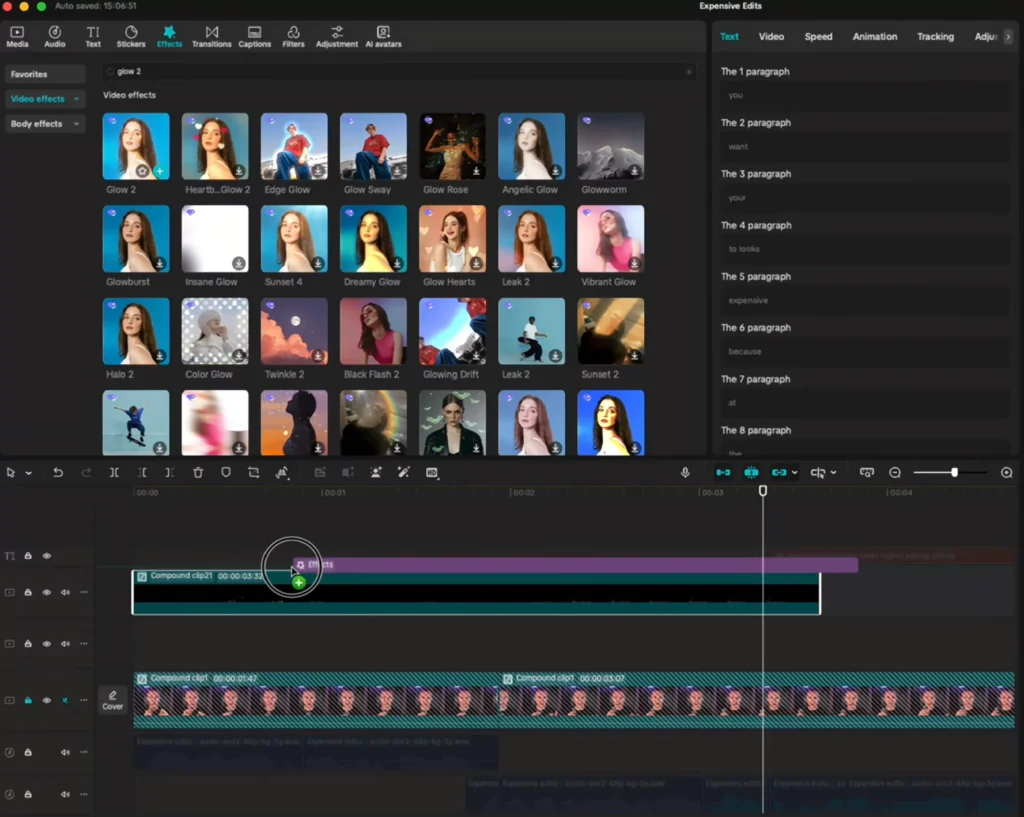
Task: Click the Split tool icon
Action: (x=114, y=473)
